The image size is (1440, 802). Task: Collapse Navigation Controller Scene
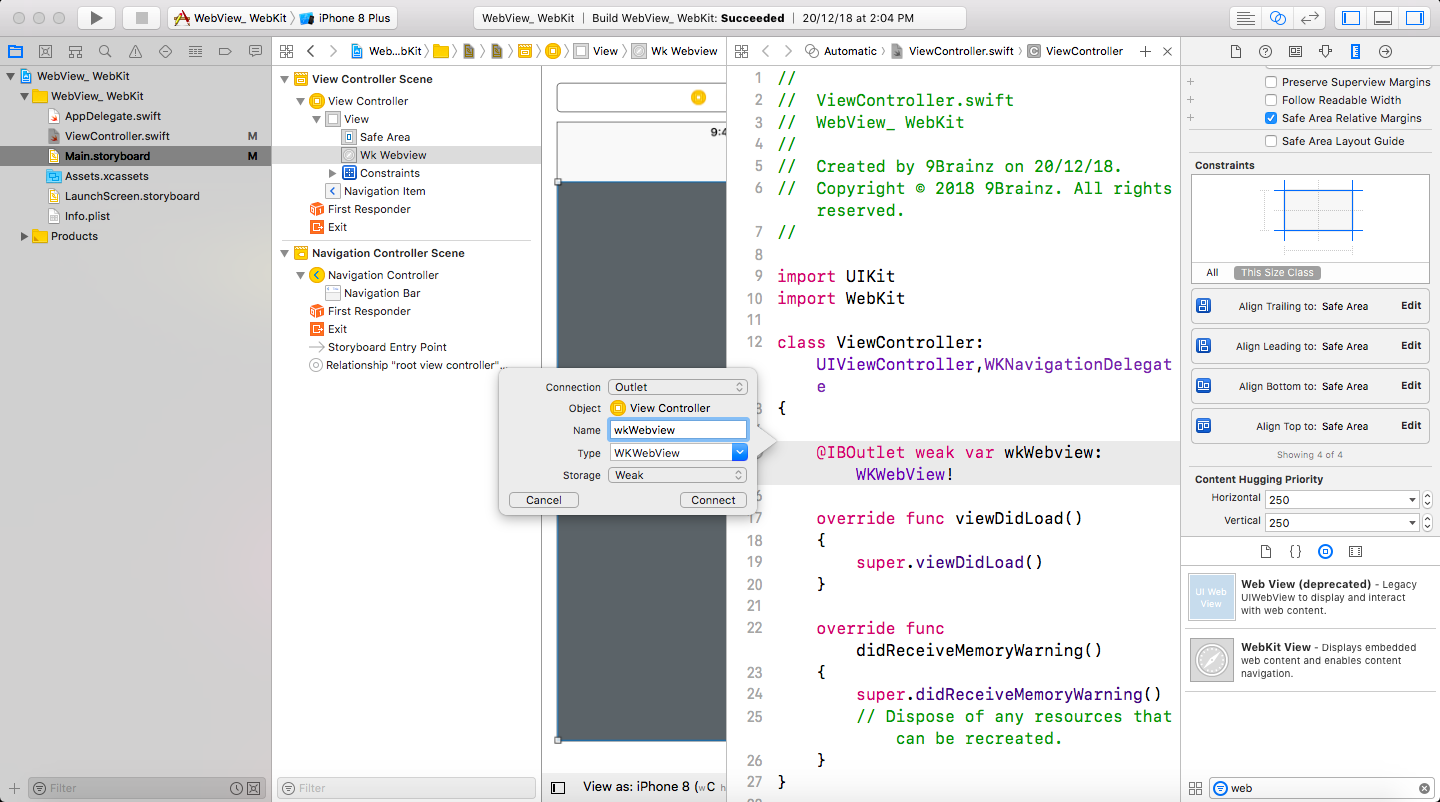click(x=285, y=253)
